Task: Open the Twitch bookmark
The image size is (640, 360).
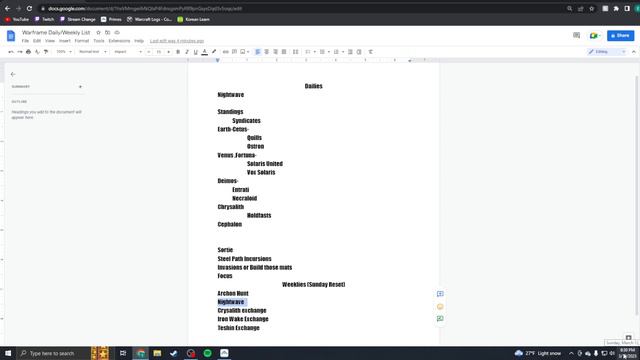Action: point(44,19)
